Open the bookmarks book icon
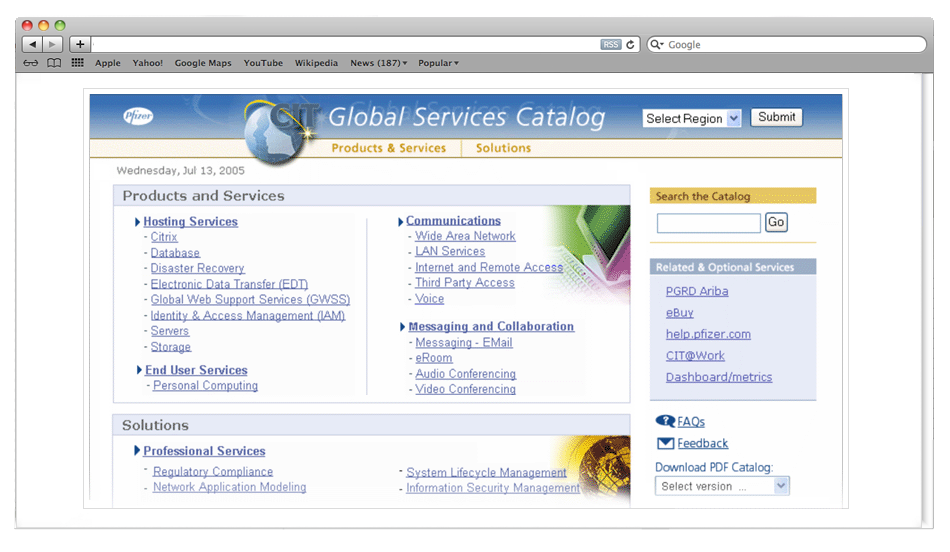Image resolution: width=950 pixels, height=552 pixels. point(54,63)
